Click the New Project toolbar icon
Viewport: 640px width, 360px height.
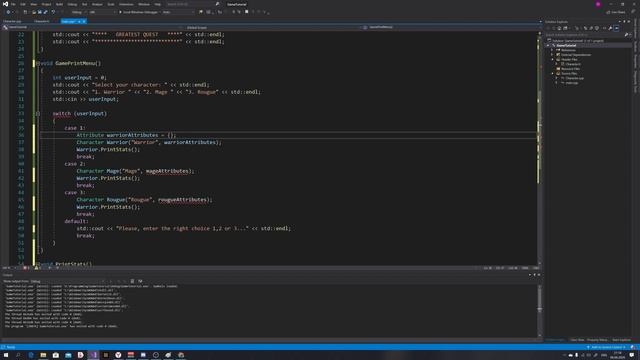[25, 12]
